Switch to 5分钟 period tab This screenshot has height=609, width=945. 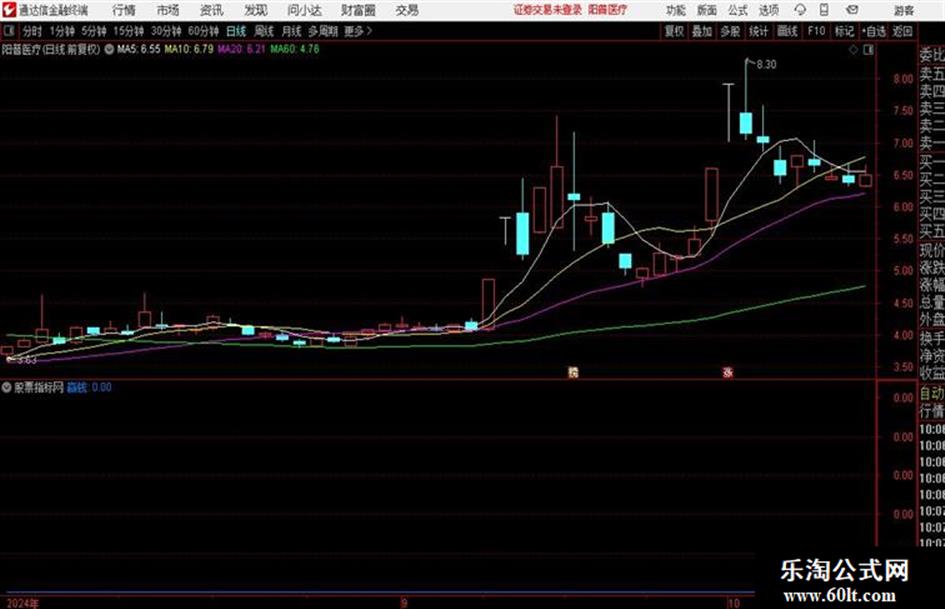click(93, 31)
